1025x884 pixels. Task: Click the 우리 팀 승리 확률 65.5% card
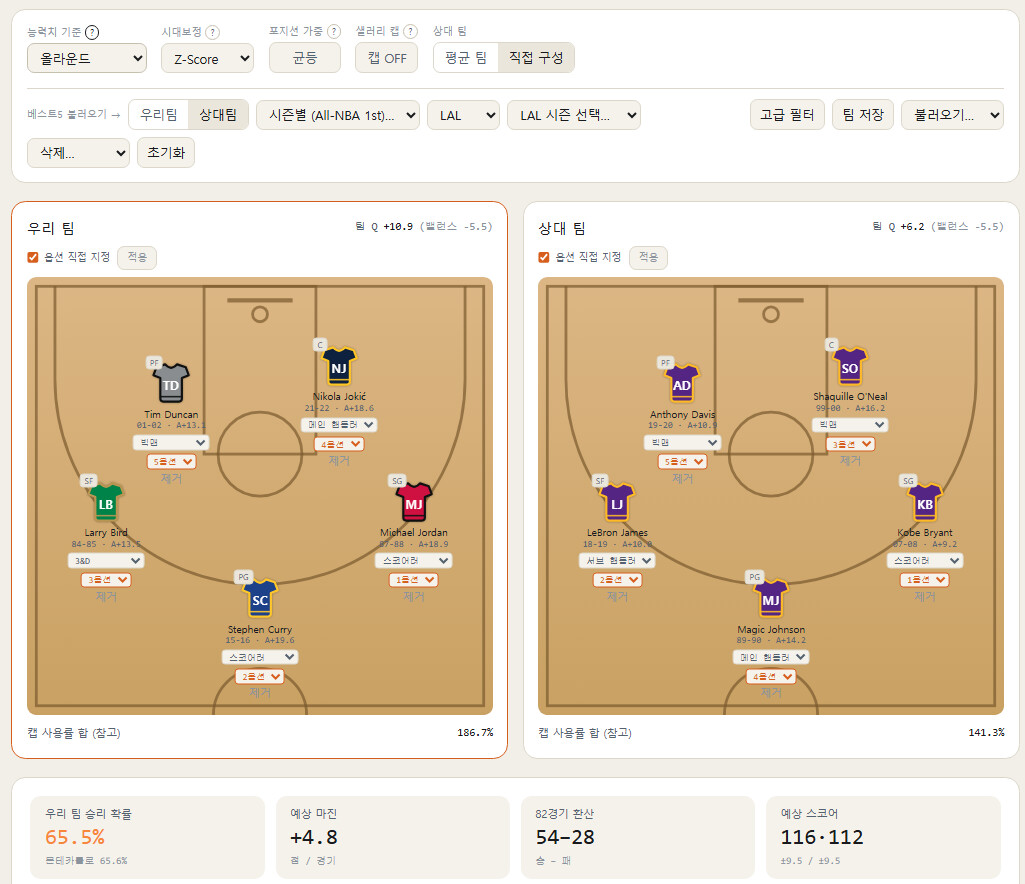pos(147,837)
